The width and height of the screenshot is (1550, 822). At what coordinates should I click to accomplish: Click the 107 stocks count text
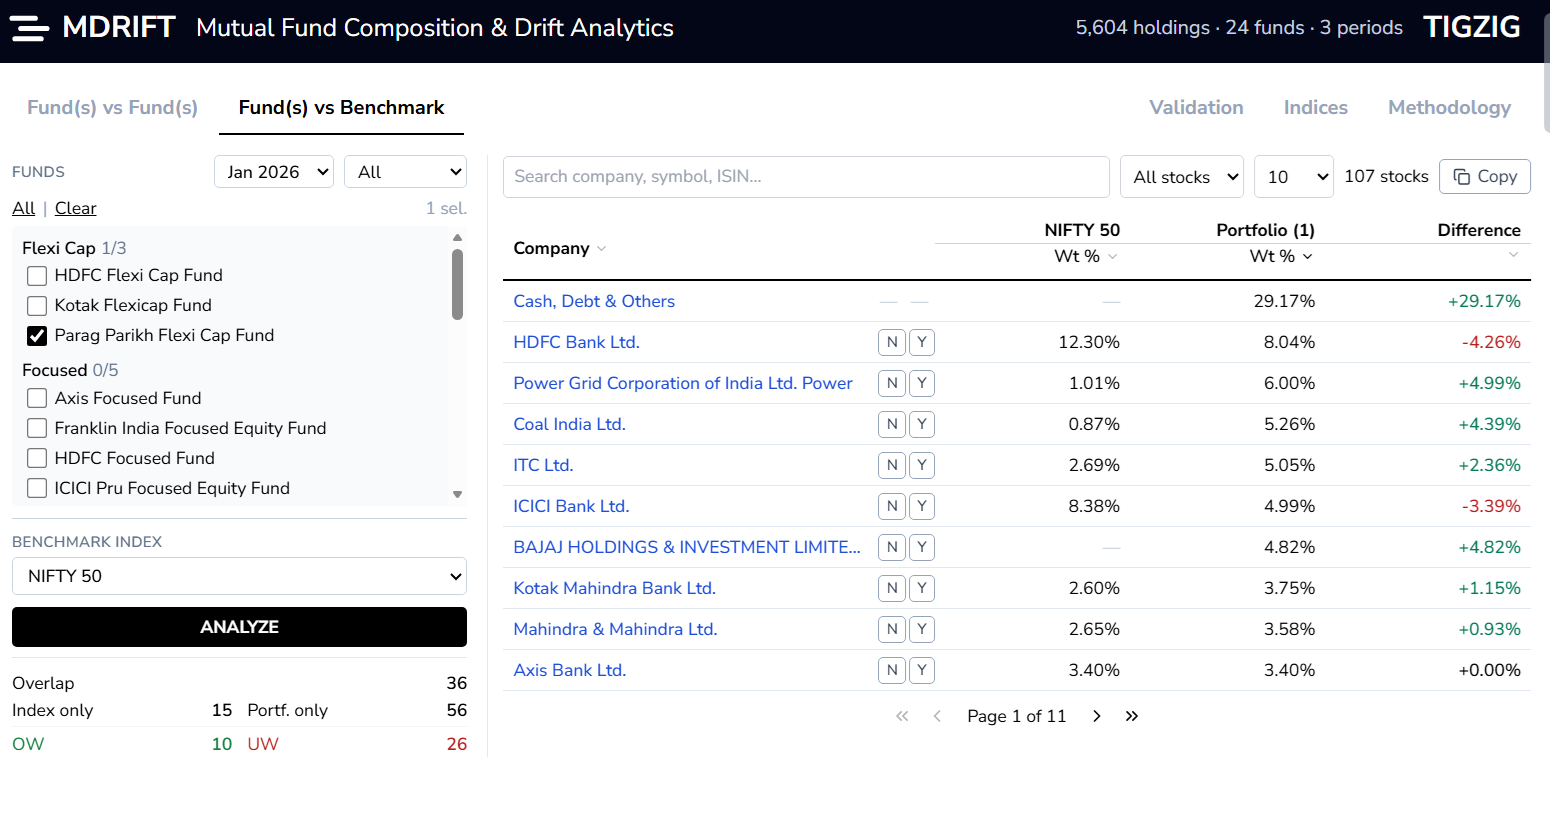[1386, 176]
